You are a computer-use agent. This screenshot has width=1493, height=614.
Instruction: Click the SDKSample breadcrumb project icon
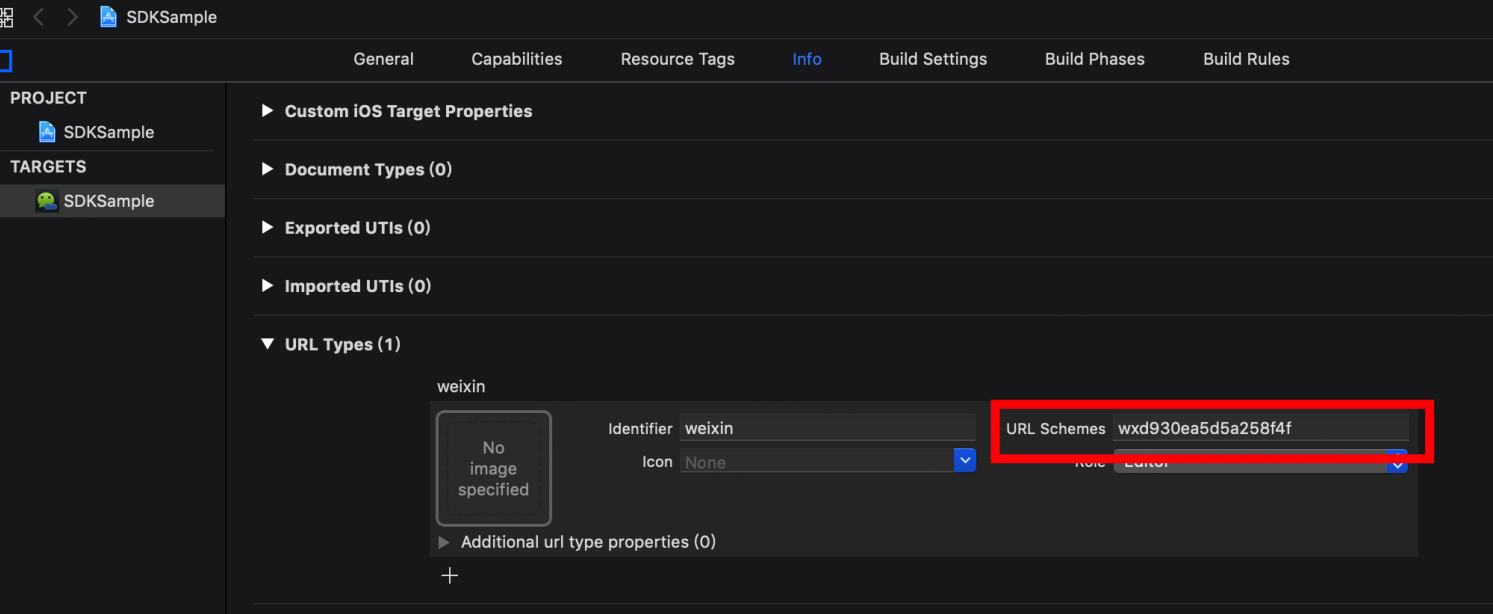pos(108,17)
